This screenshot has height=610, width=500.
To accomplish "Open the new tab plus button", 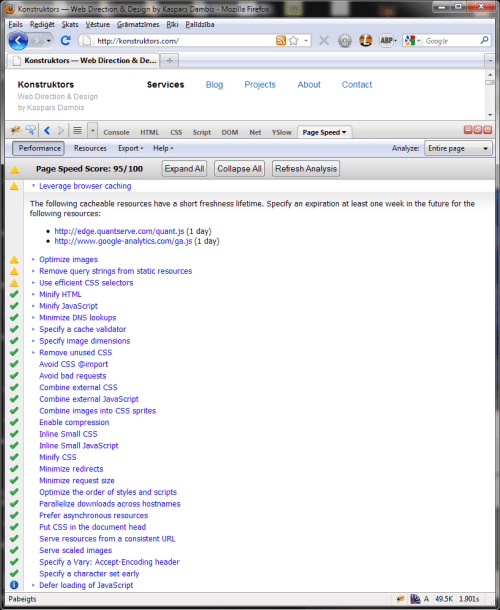I will (x=169, y=60).
